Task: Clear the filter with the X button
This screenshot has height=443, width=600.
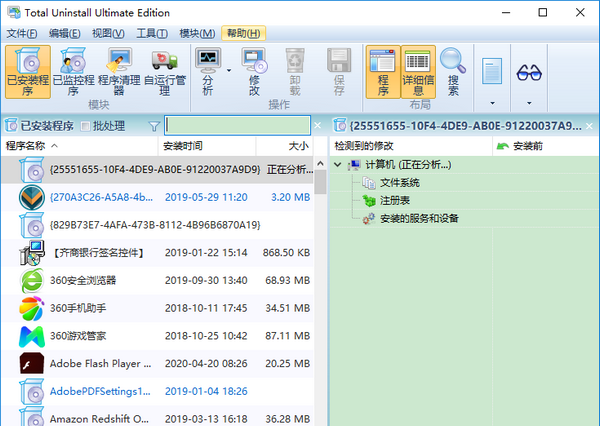Action: [x=318, y=125]
